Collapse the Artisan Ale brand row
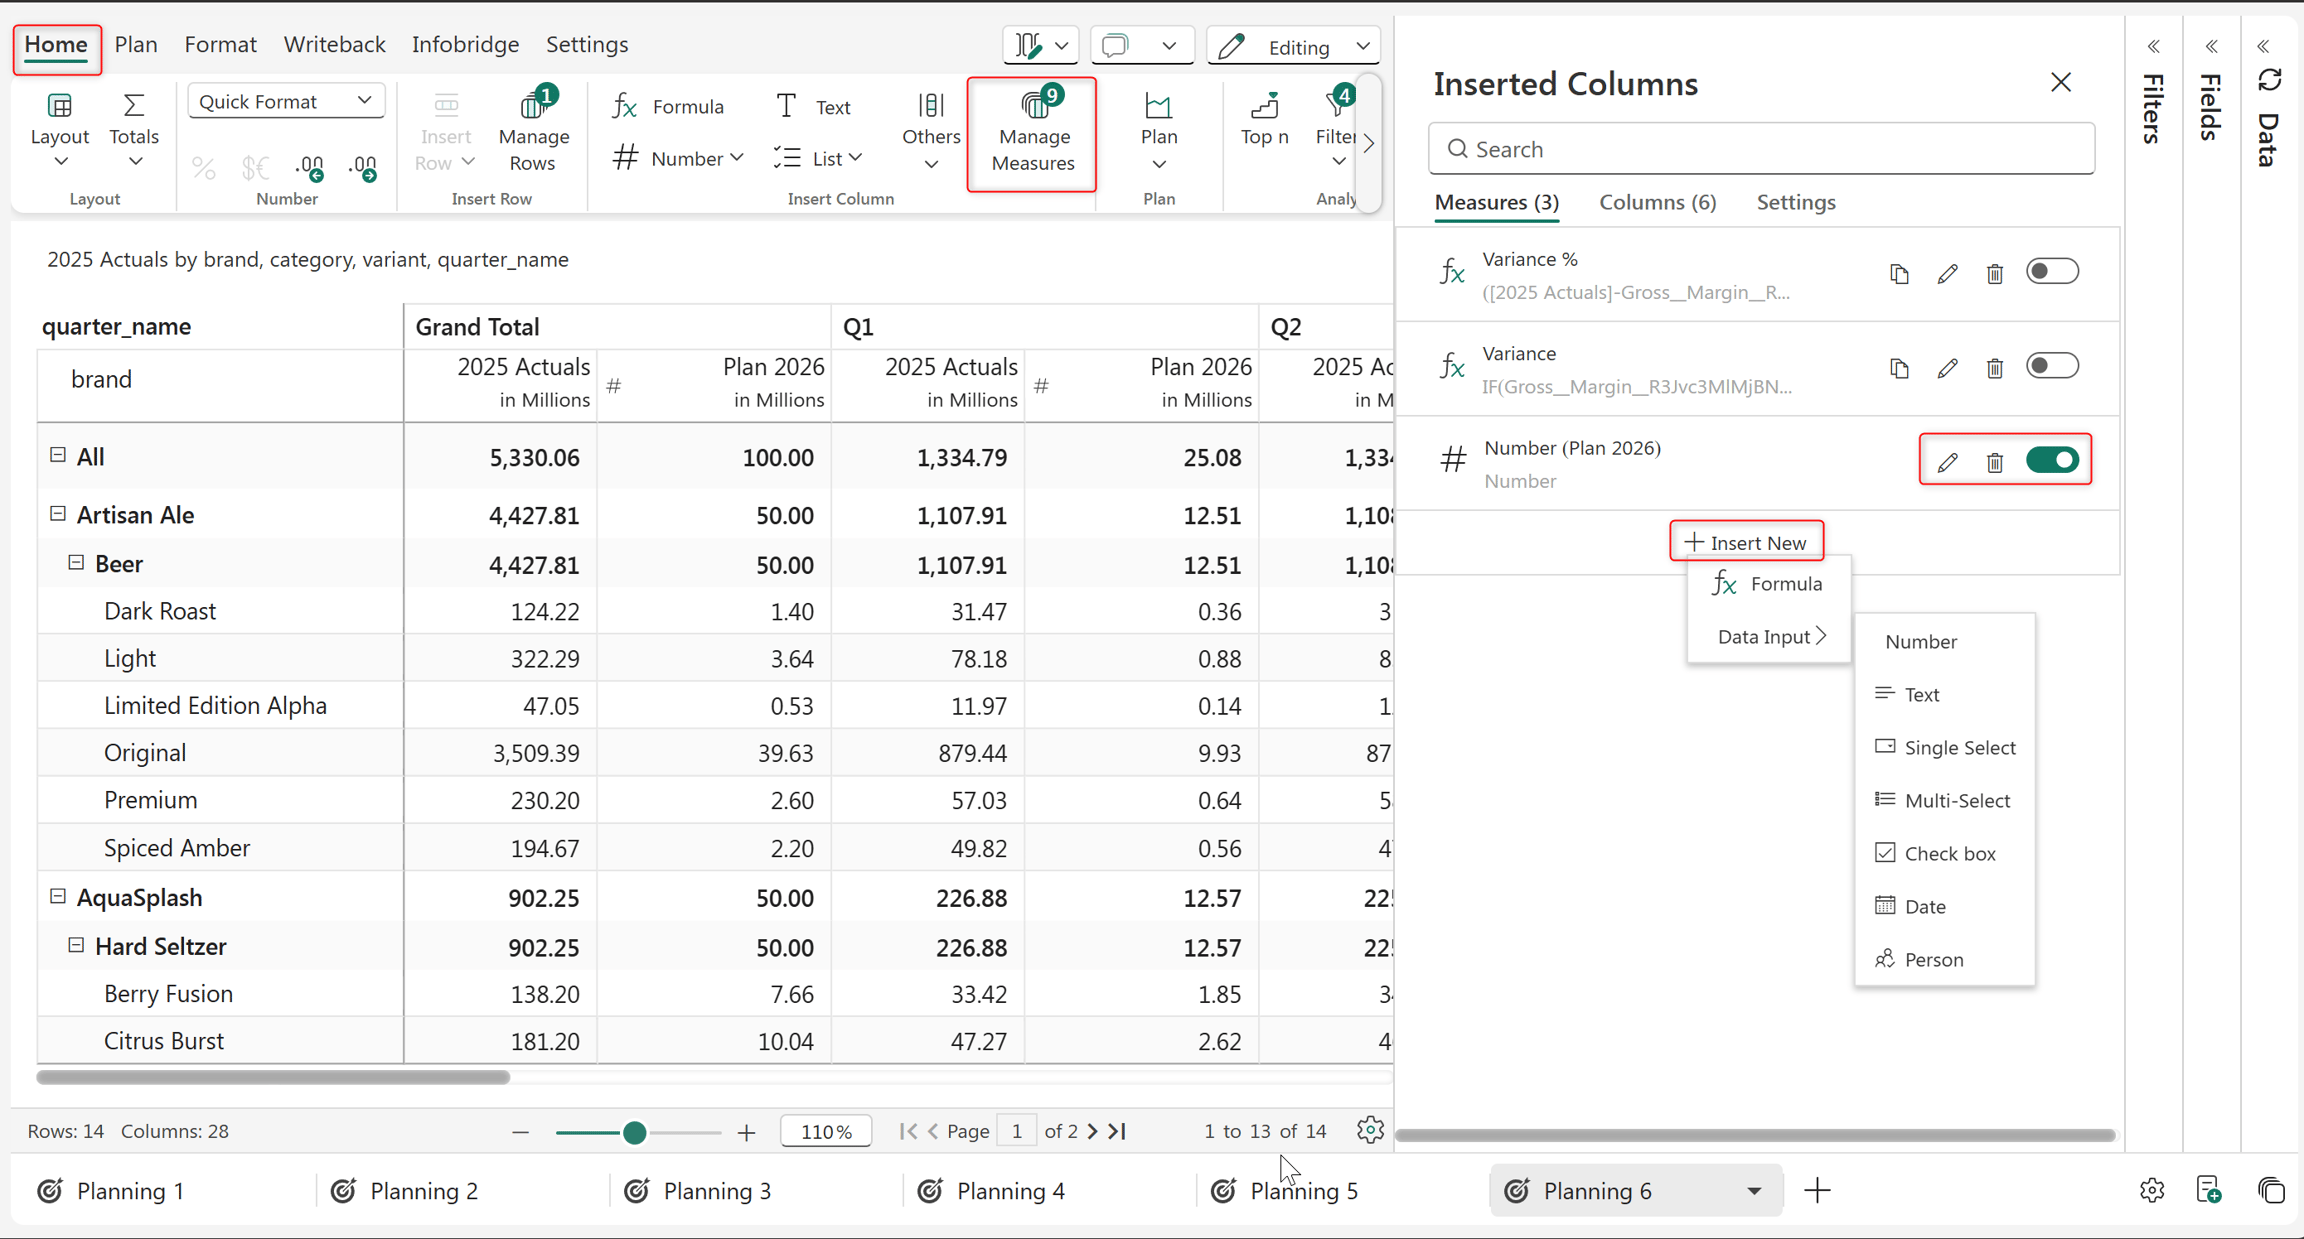Viewport: 2304px width, 1239px height. [58, 514]
